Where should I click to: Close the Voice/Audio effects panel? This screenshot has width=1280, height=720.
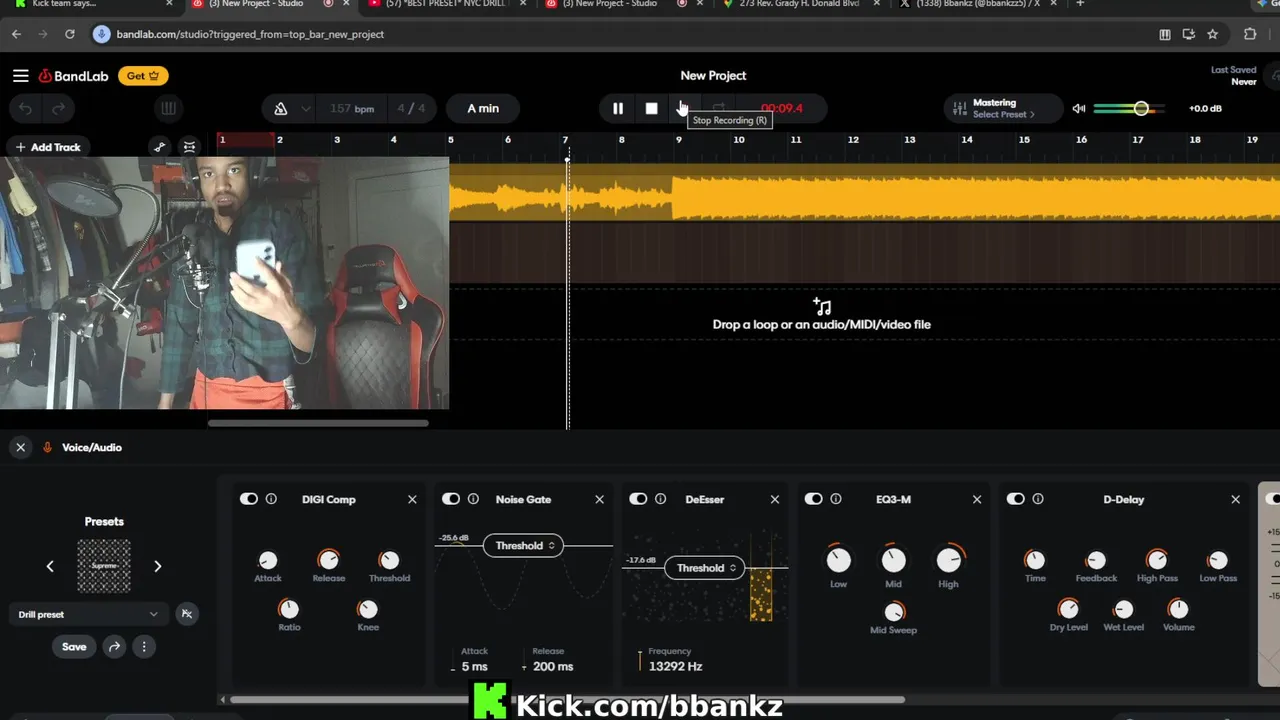(20, 447)
